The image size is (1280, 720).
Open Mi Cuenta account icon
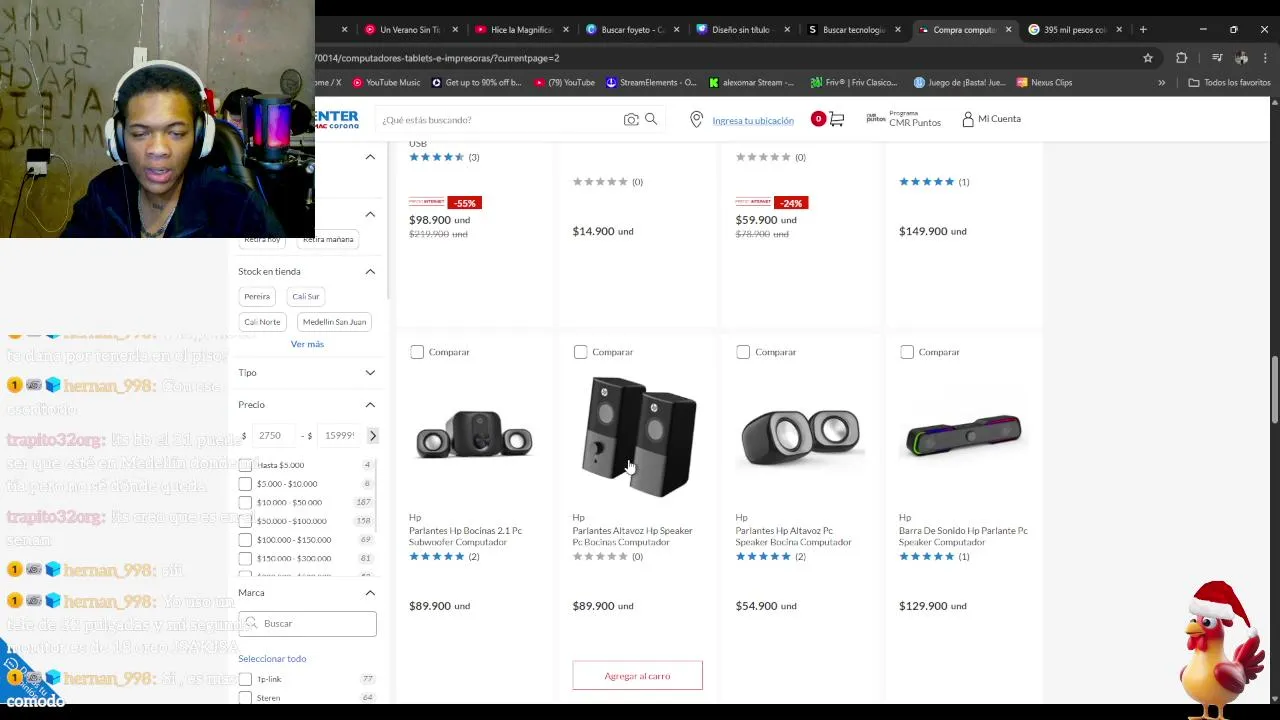coord(968,119)
